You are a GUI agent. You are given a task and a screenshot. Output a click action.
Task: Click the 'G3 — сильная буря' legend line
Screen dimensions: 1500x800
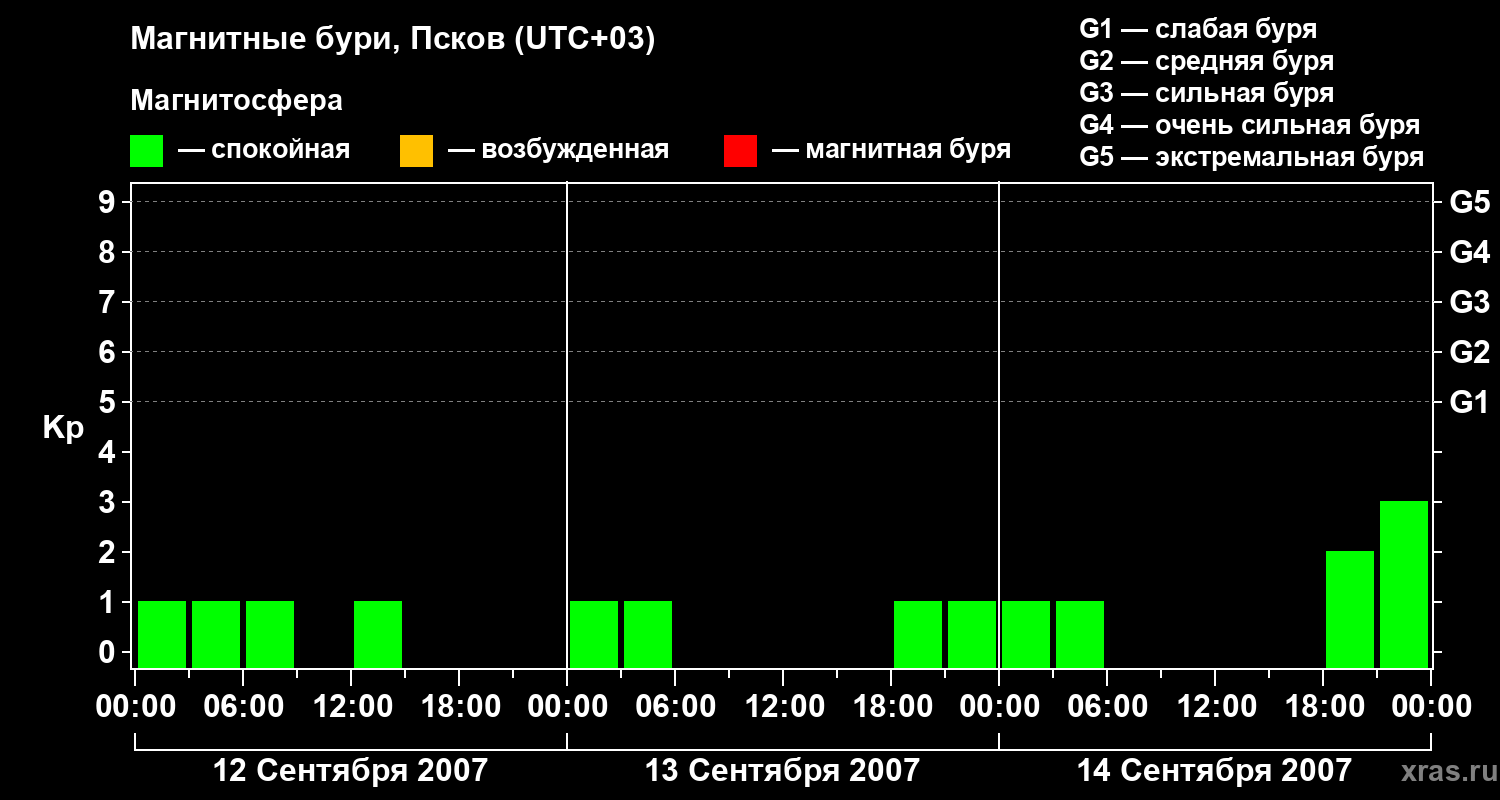[x=1207, y=93]
